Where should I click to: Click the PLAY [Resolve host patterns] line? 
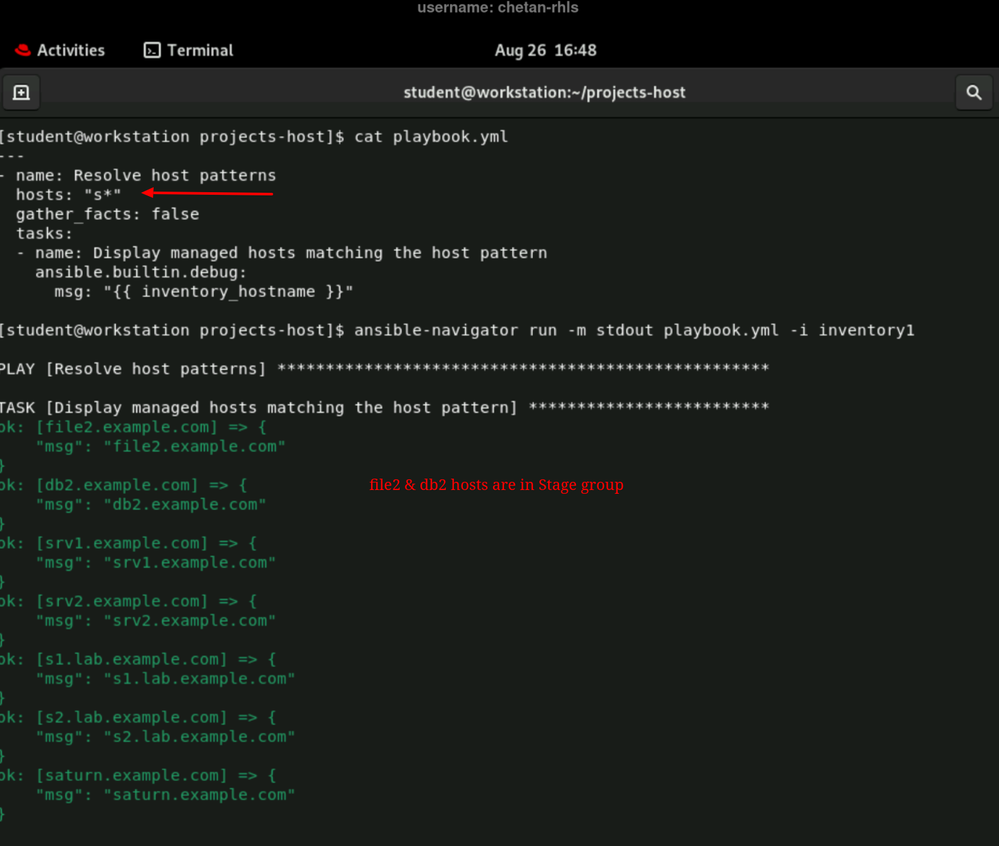point(135,369)
